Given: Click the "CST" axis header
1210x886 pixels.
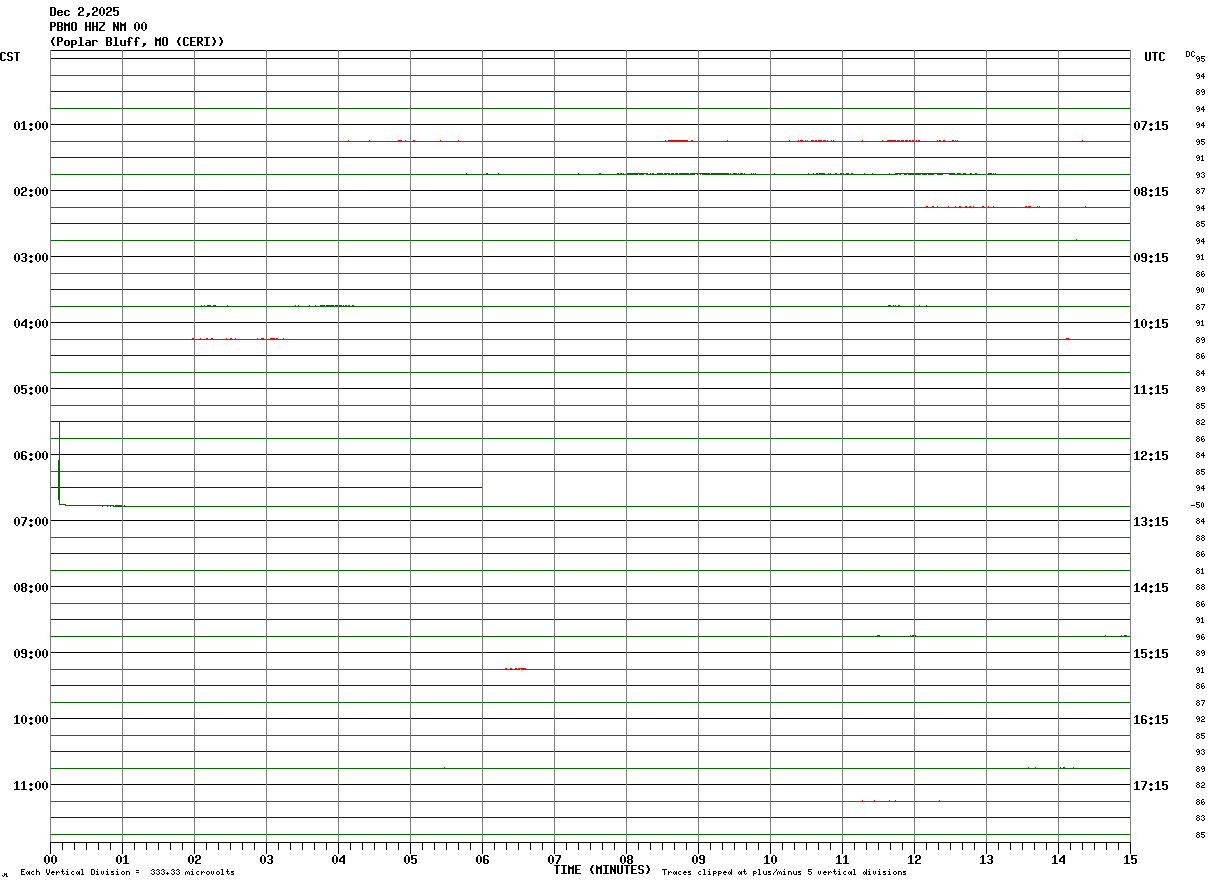Looking at the screenshot, I should point(10,57).
